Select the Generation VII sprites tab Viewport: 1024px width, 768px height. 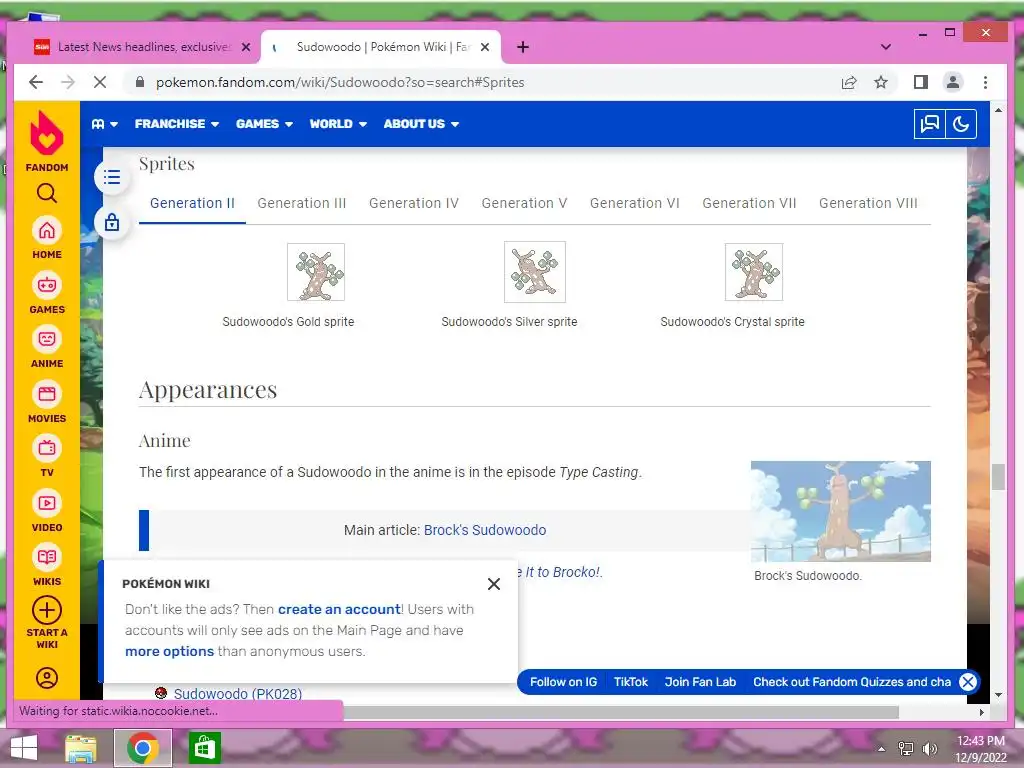749,204
